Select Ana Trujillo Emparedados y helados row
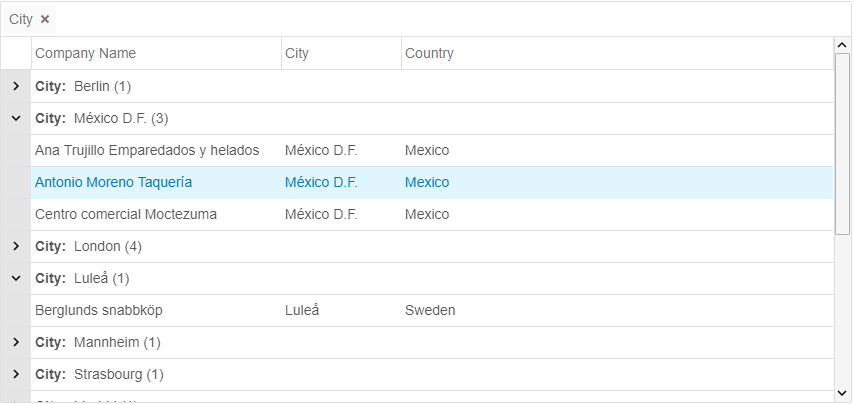Viewport: 854px width, 404px height. (147, 150)
